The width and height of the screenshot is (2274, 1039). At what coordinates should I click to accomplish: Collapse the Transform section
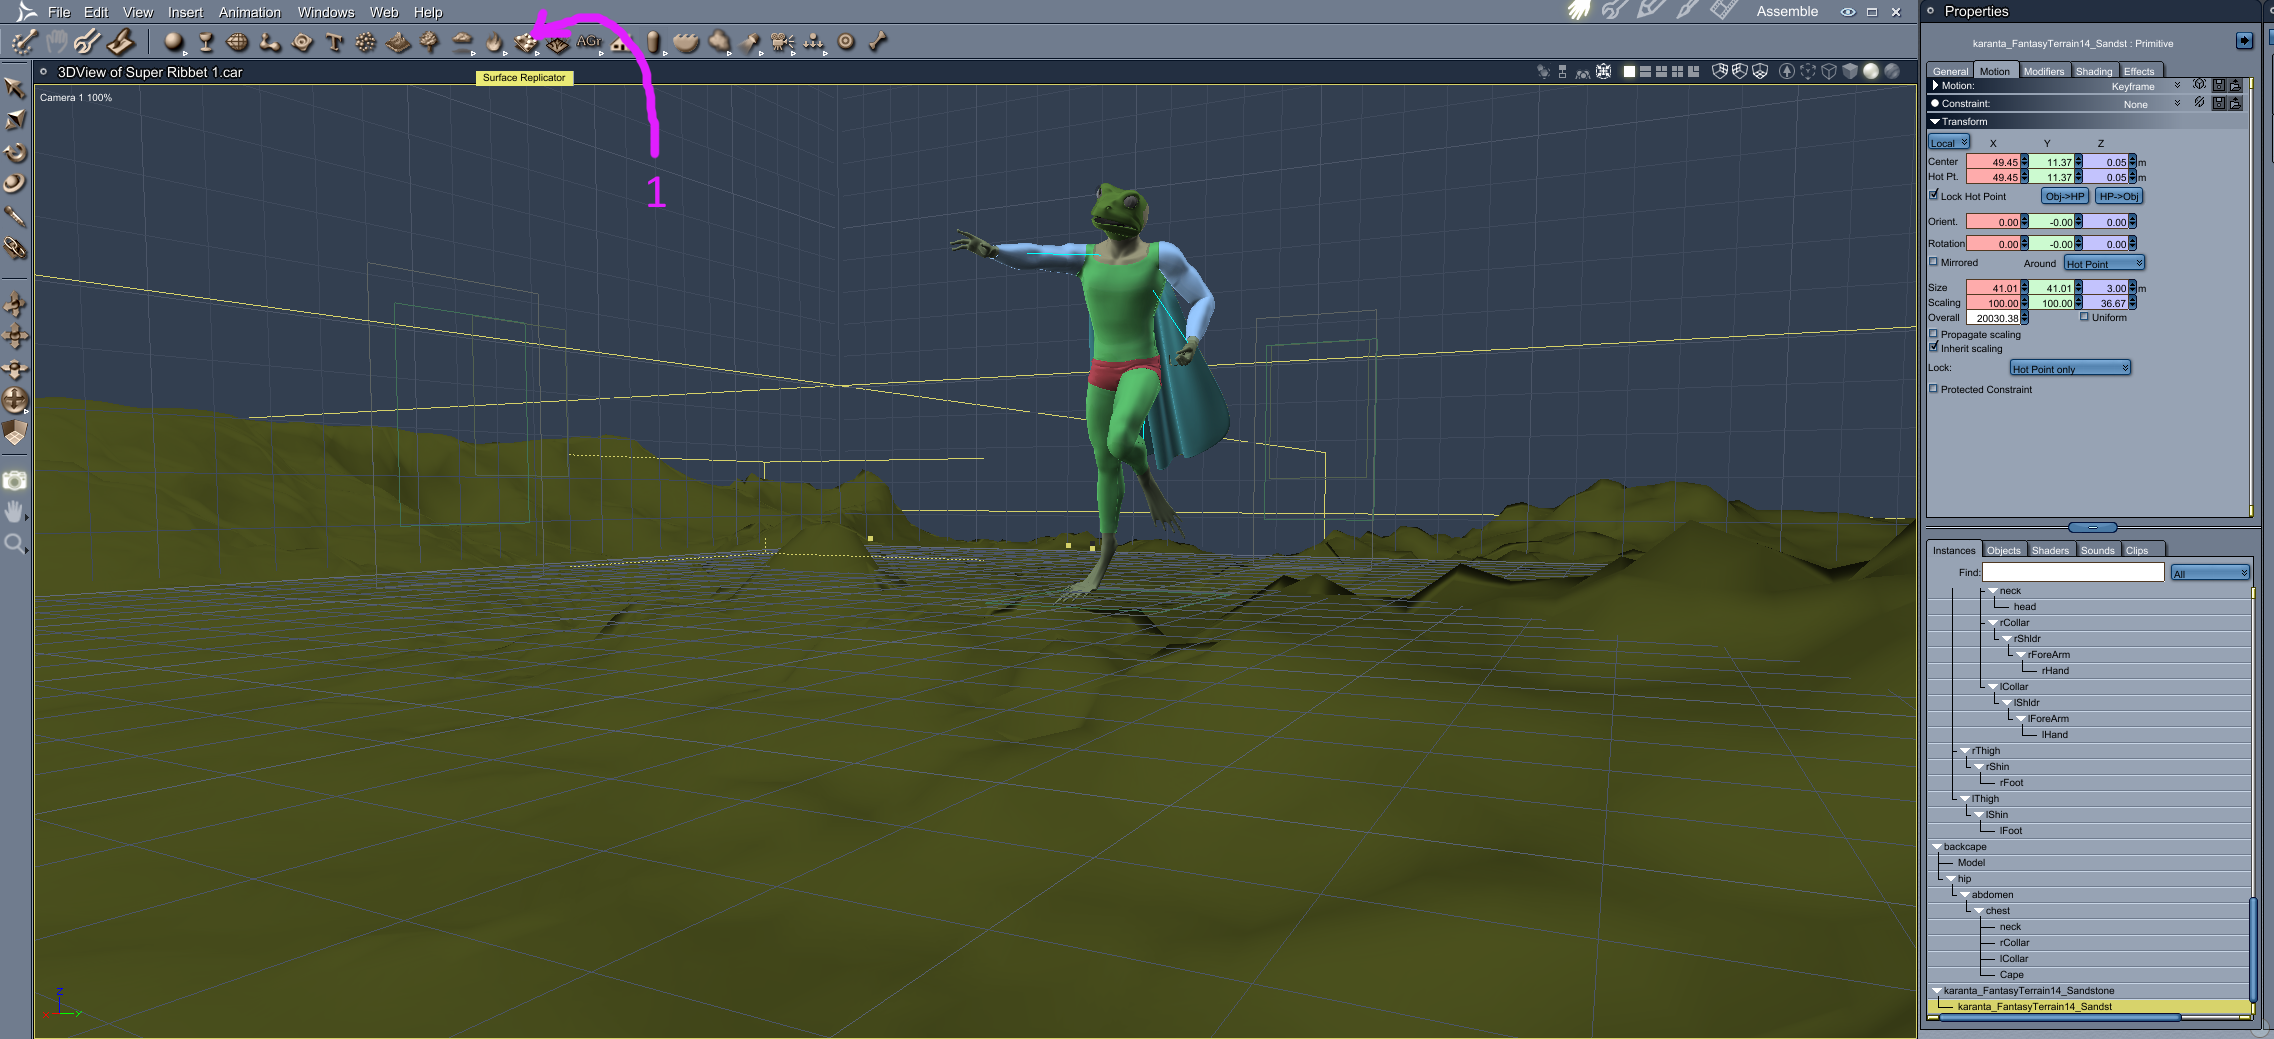tap(1935, 121)
